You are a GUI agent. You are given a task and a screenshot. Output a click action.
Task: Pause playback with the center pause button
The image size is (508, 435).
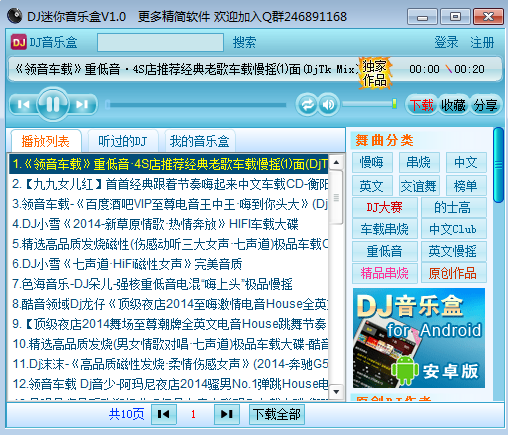pos(53,104)
